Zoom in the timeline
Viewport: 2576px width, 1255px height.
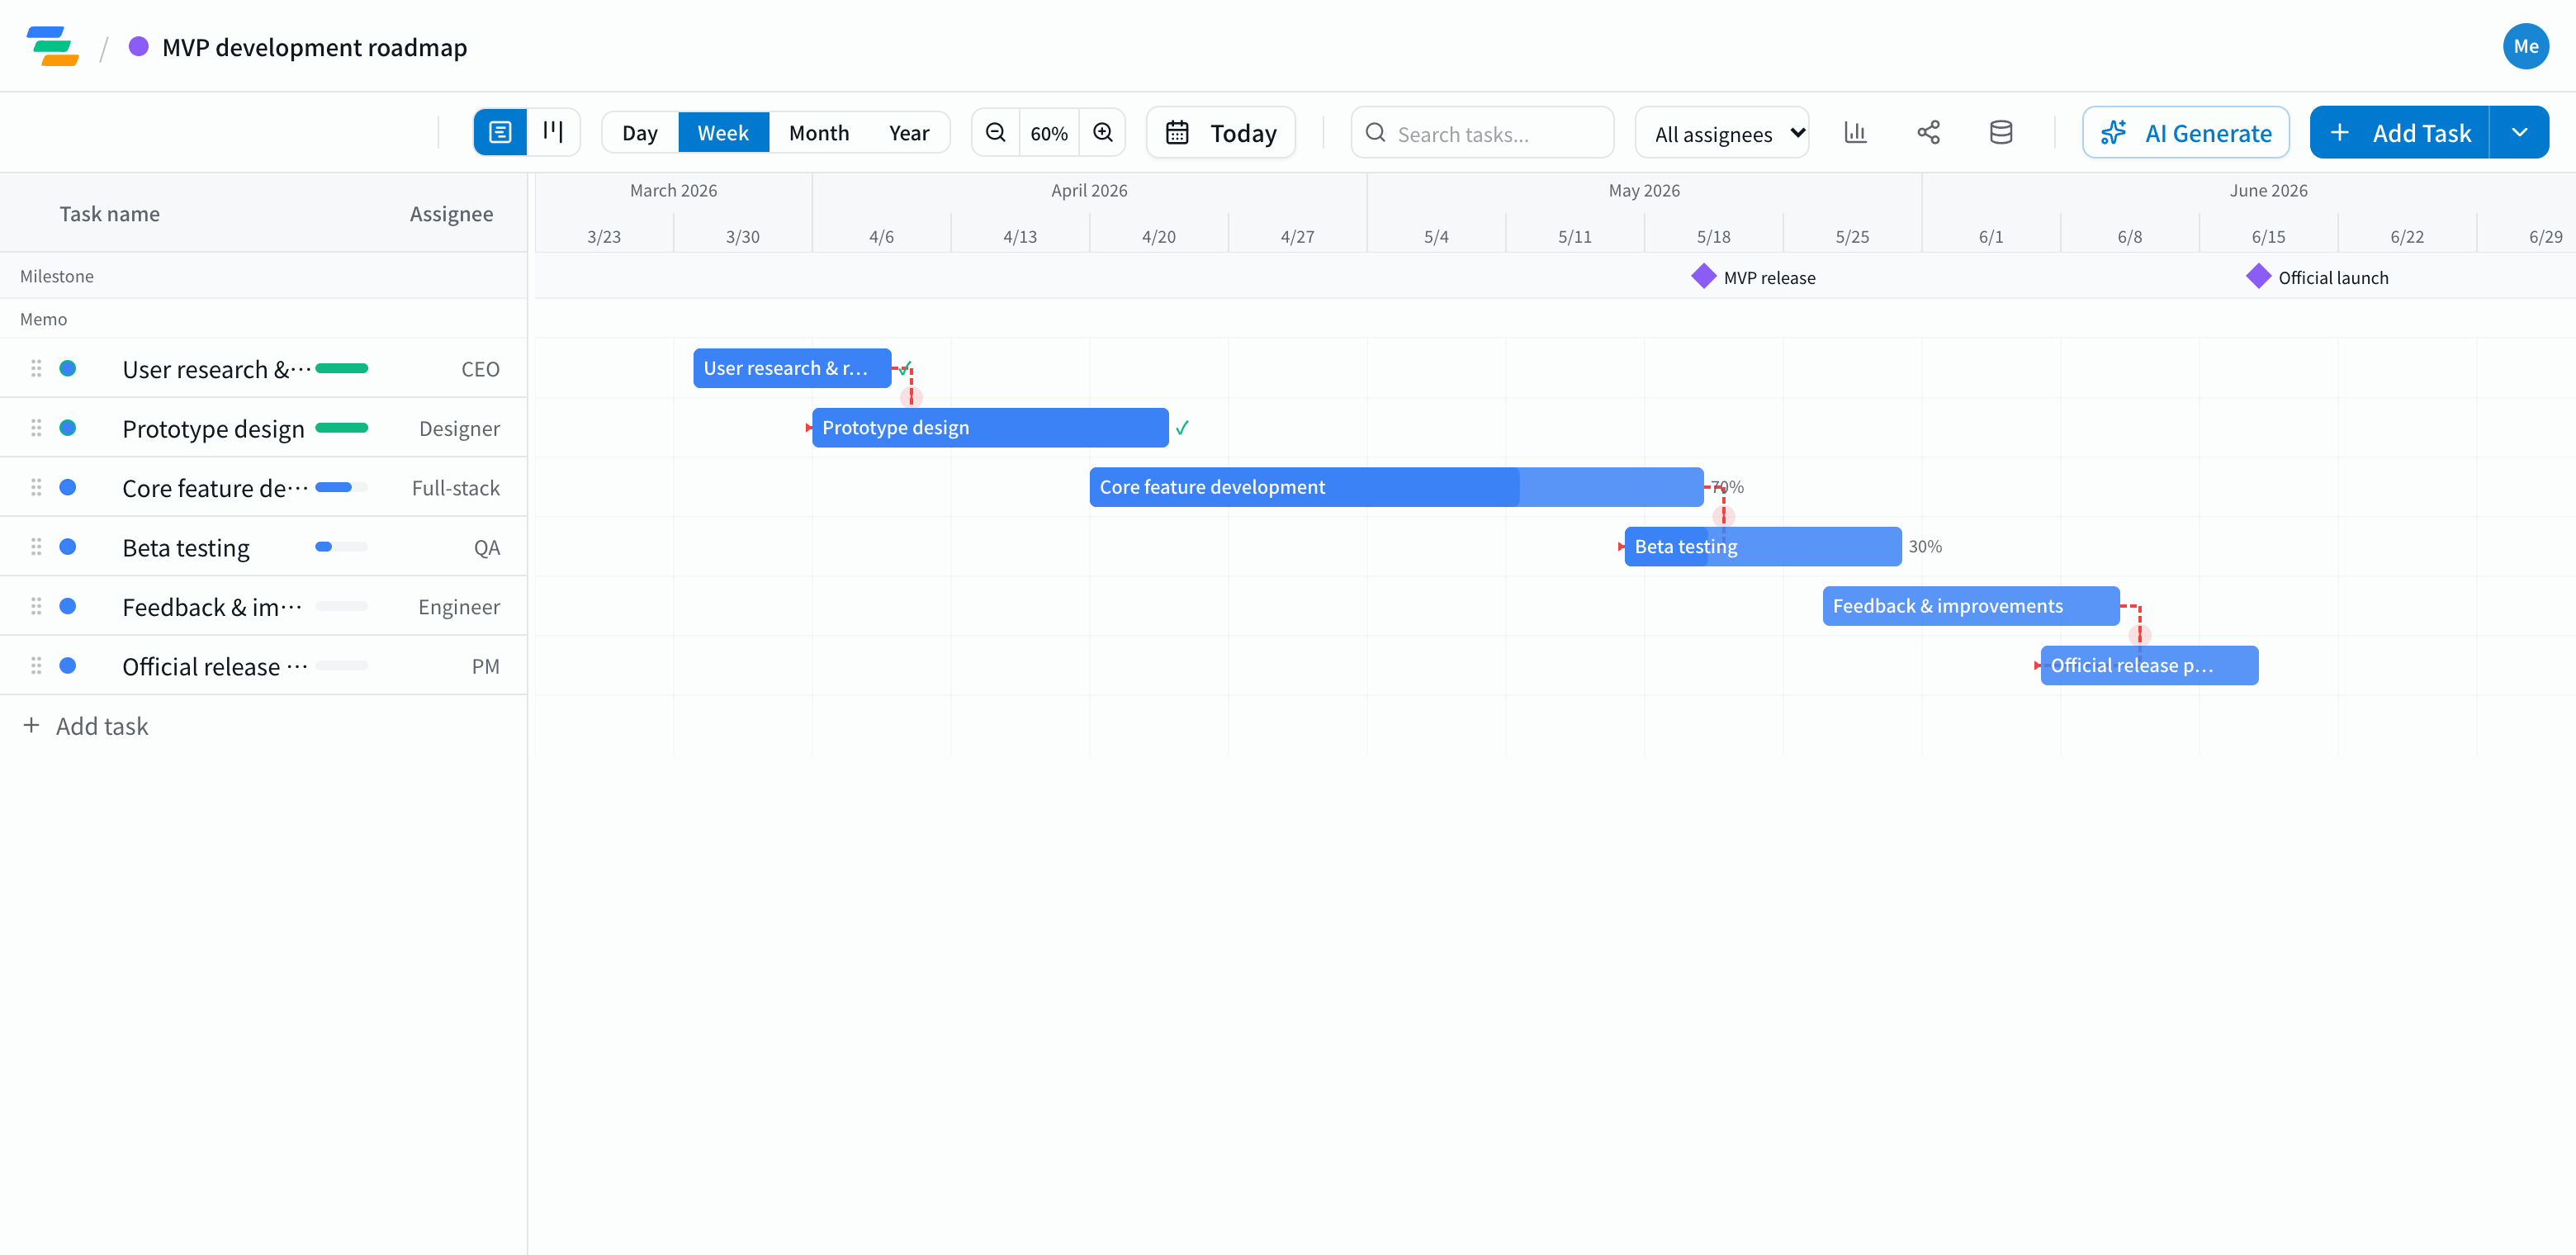pos(1103,133)
